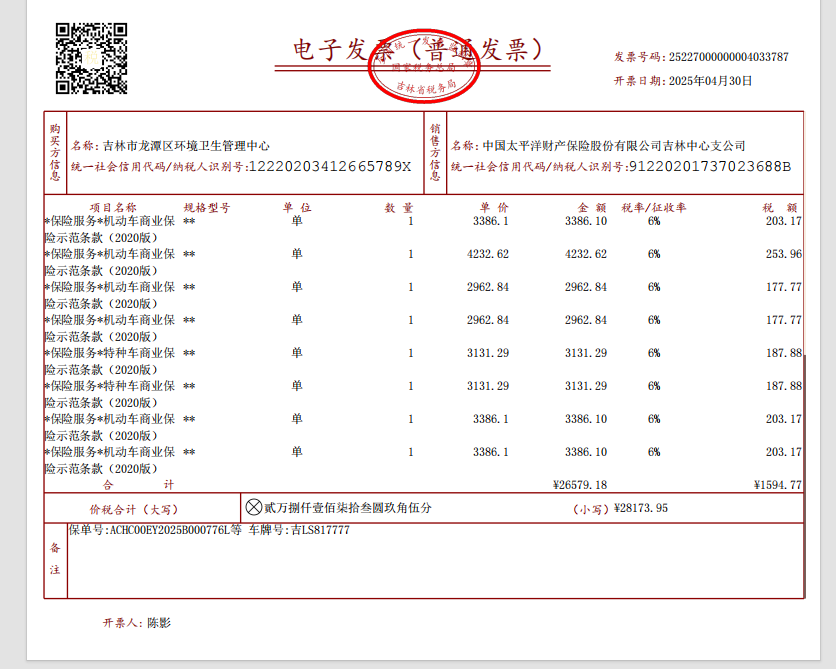Select the grand total ¥28173.95
This screenshot has width=836, height=669.
click(x=641, y=508)
